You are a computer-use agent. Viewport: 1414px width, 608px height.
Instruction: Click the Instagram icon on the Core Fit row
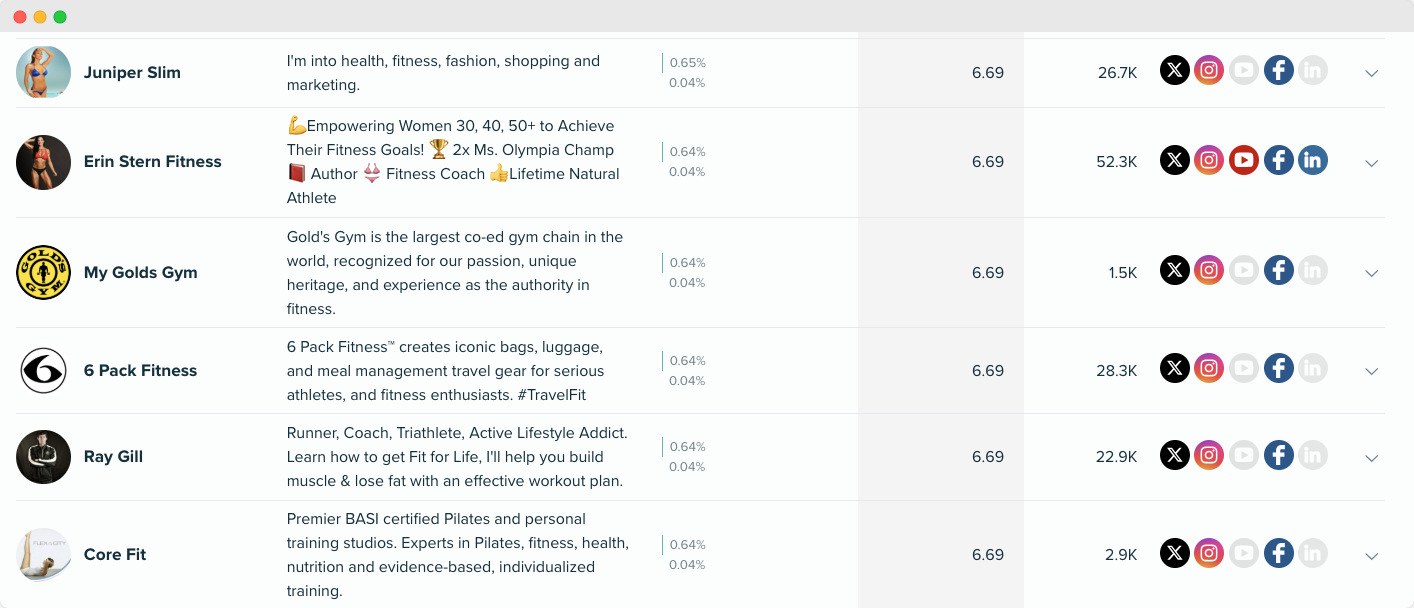click(1209, 552)
